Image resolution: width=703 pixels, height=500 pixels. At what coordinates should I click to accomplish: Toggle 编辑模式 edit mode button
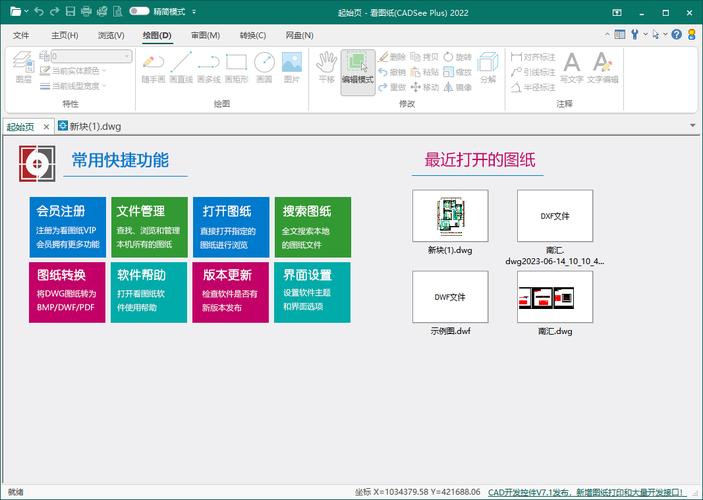pos(357,72)
